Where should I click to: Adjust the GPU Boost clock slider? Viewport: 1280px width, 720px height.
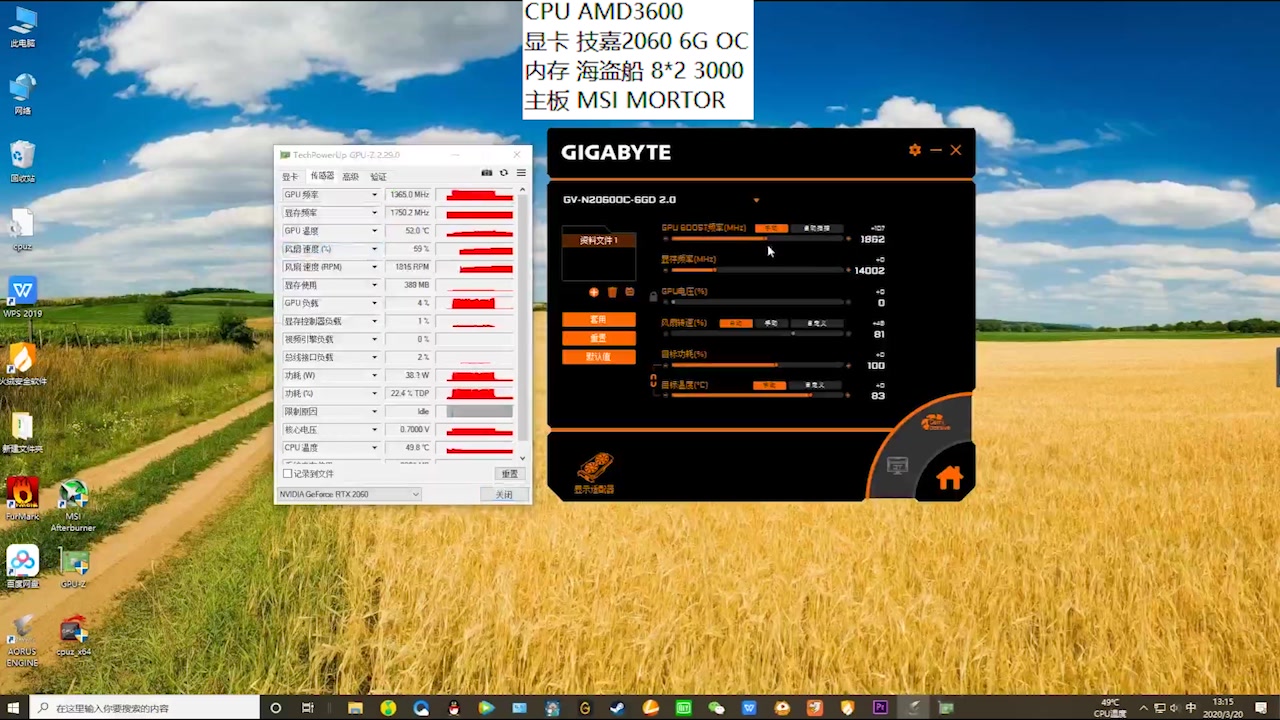click(757, 239)
